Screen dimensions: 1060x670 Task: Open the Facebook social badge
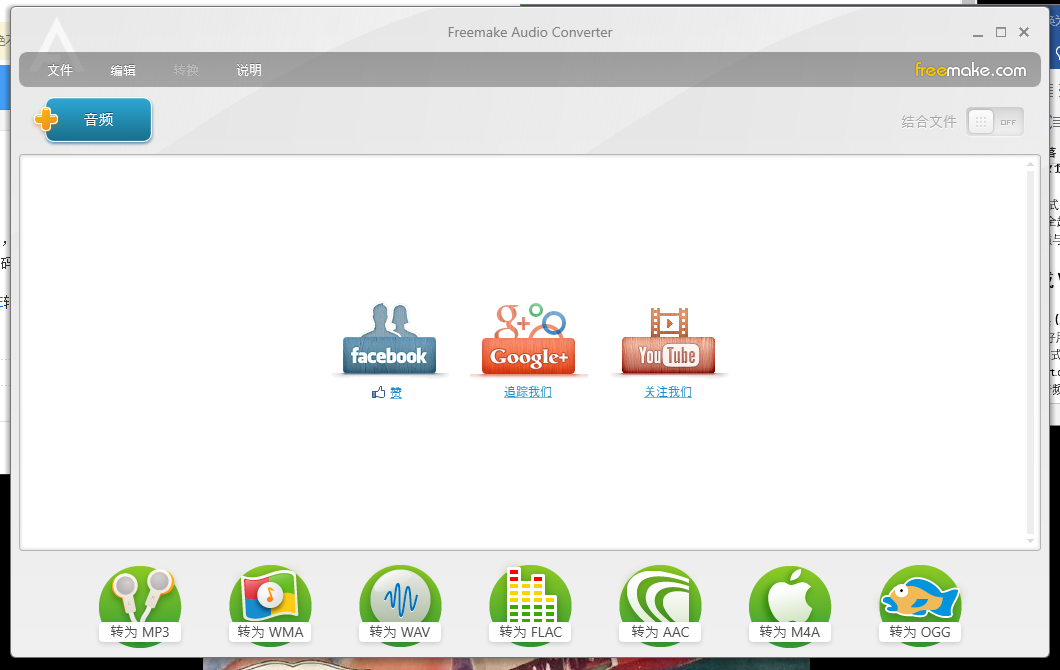tap(389, 339)
